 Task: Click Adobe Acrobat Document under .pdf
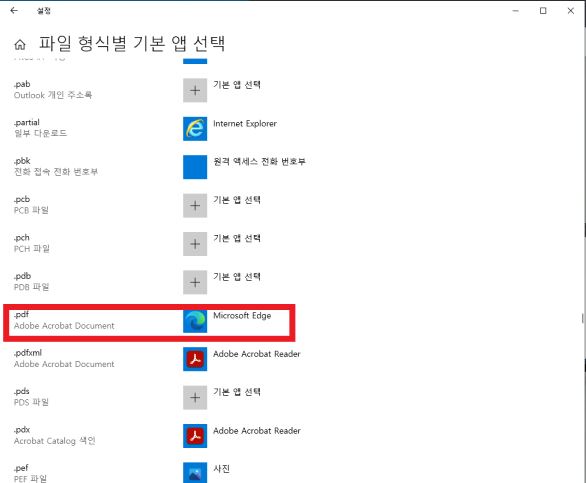64,326
